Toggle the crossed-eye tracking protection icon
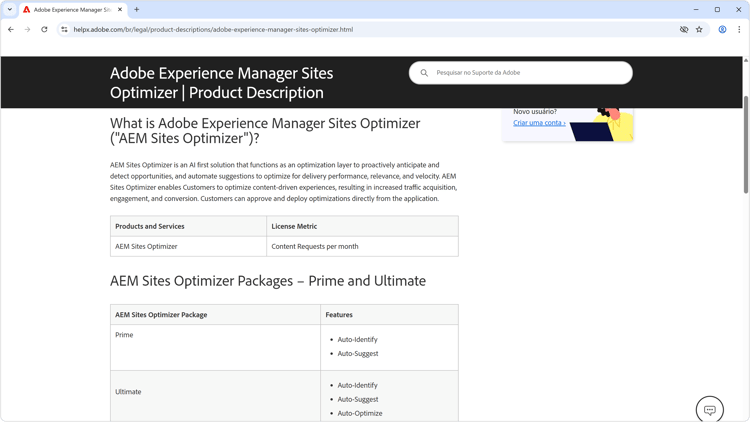Screen dimensions: 750x422 point(684,29)
